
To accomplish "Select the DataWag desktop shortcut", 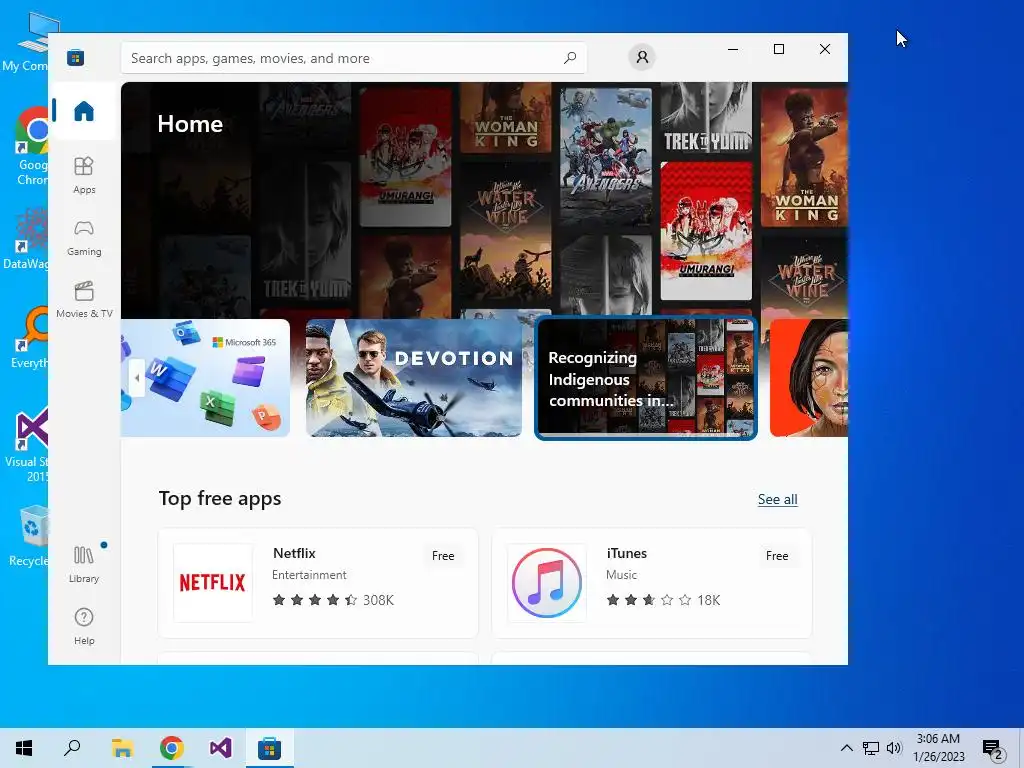I will pyautogui.click(x=25, y=239).
